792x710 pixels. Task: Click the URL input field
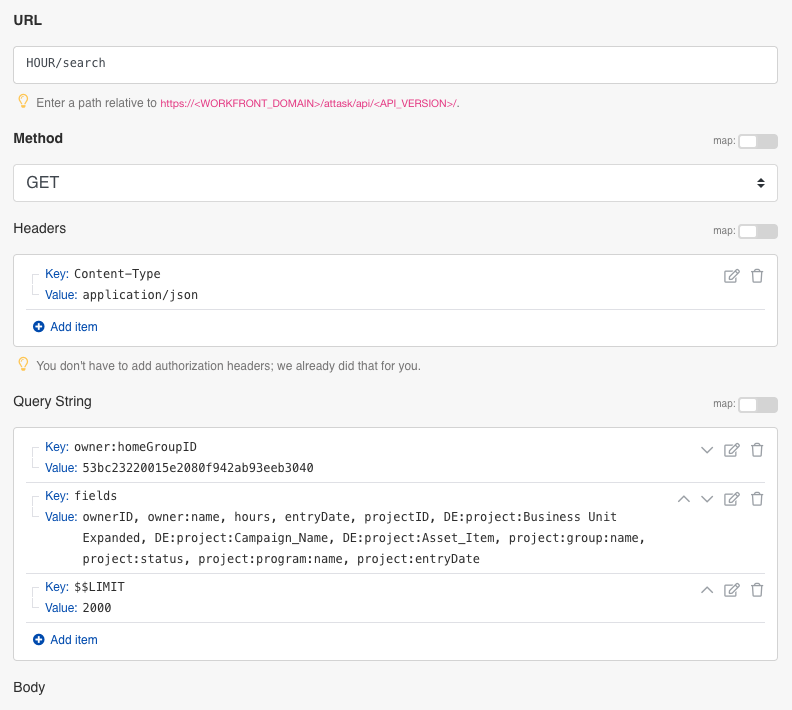pos(395,64)
